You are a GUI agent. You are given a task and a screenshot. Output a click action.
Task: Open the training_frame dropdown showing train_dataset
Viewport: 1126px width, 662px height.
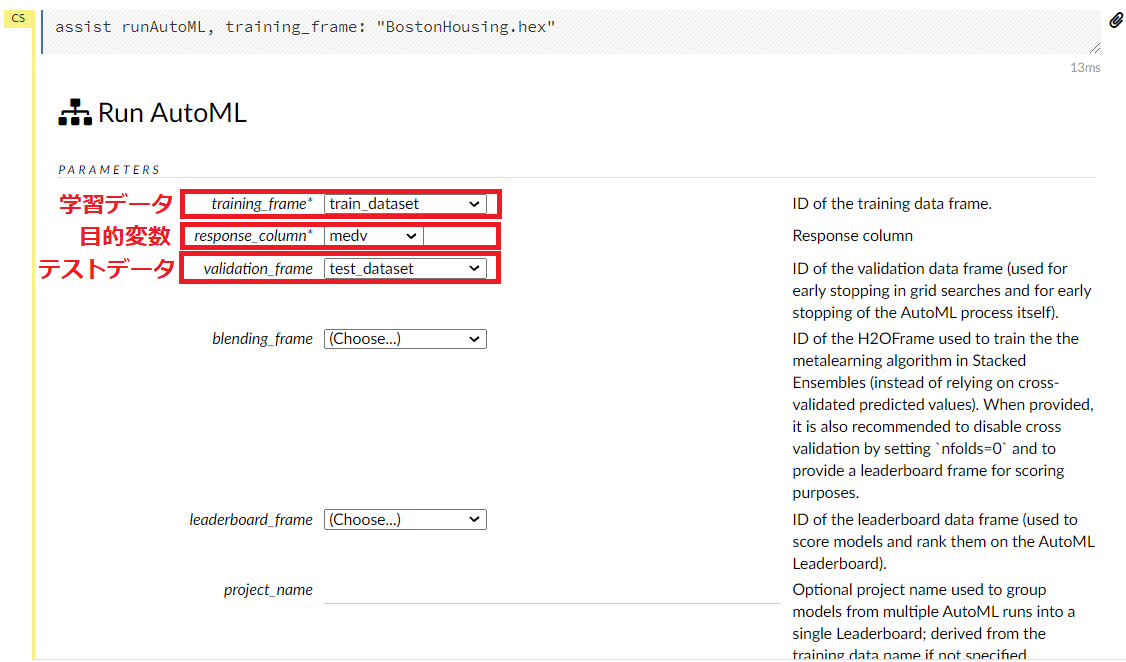coord(405,204)
